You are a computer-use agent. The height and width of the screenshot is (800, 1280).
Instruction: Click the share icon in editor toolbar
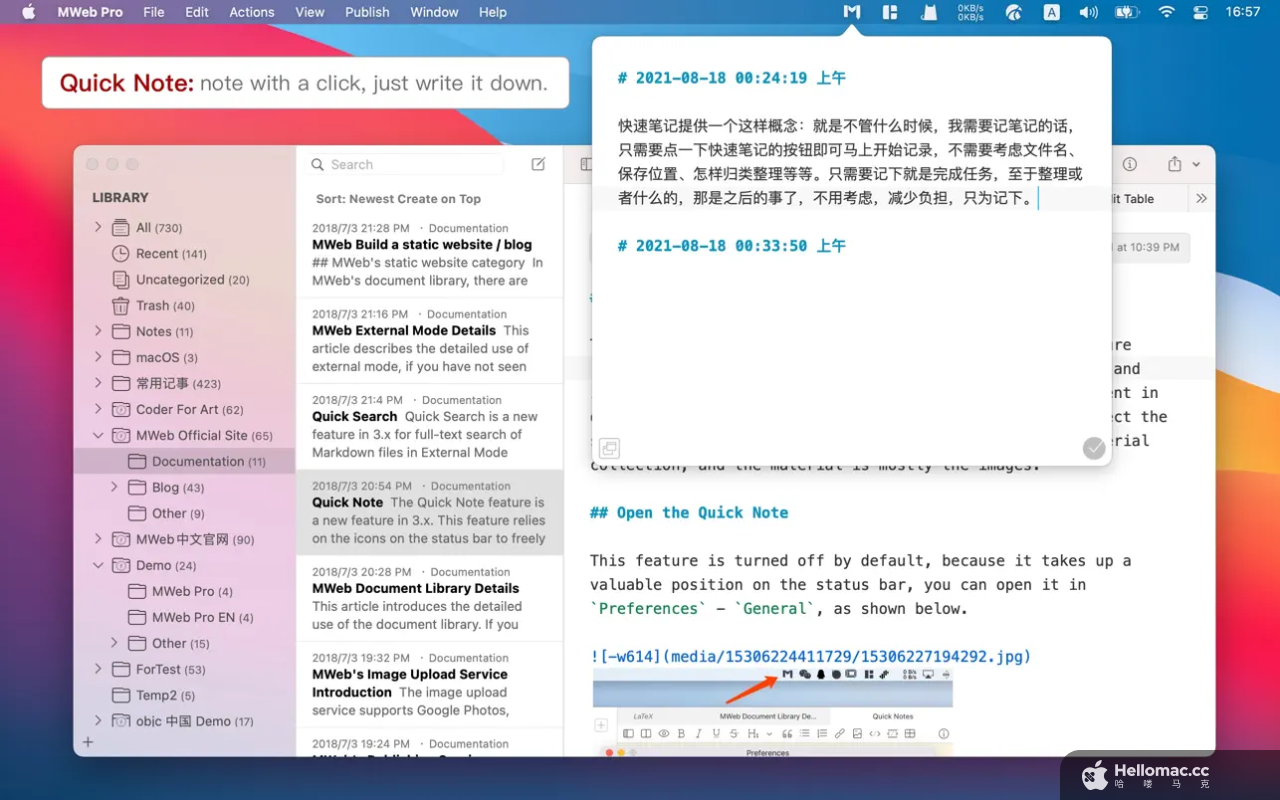click(x=1175, y=164)
